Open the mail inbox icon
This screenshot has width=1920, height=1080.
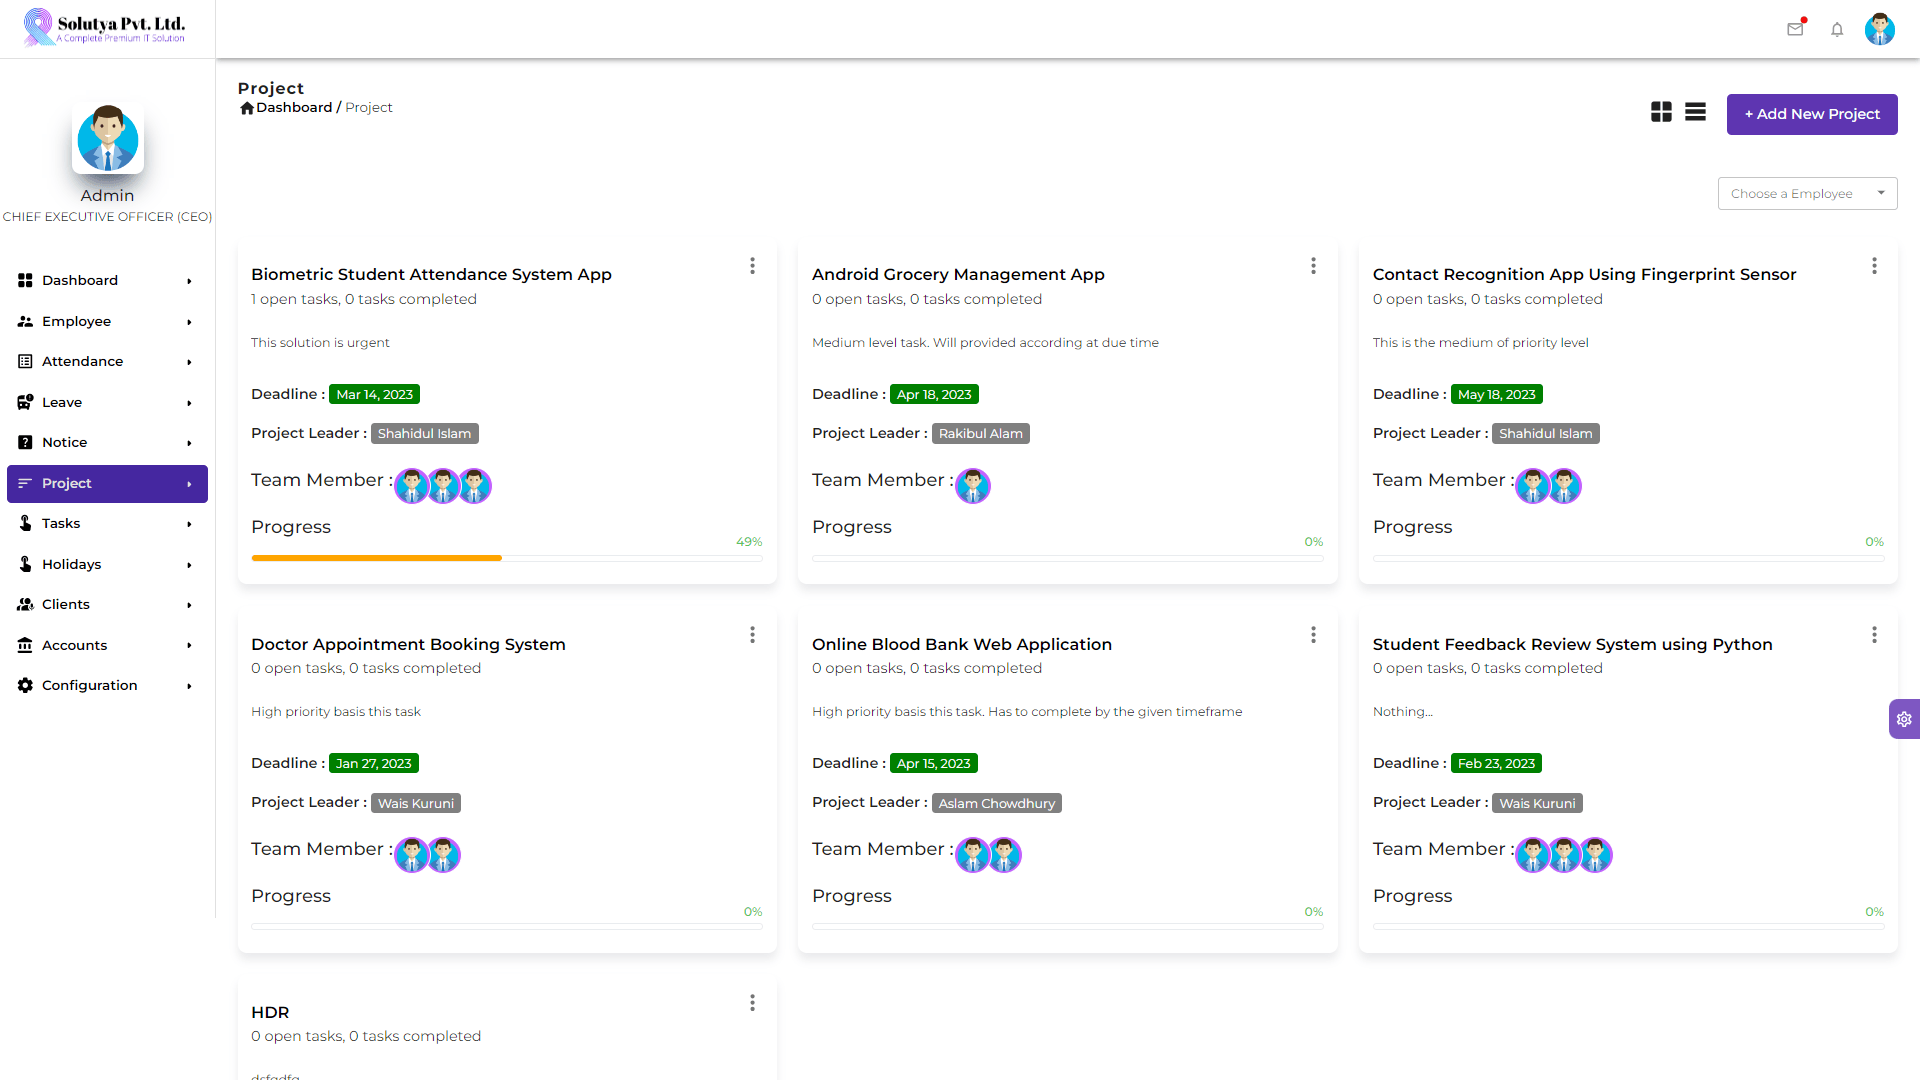(x=1795, y=29)
